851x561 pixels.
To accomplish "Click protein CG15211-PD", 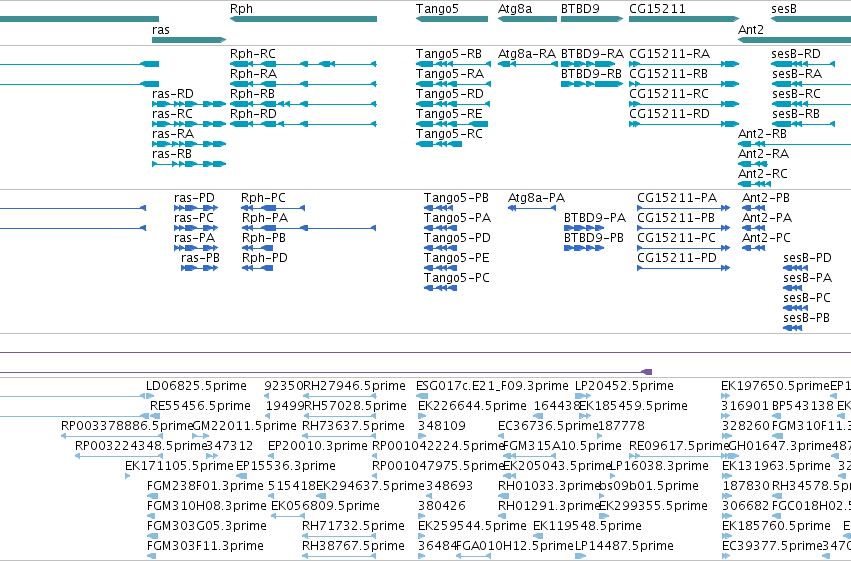I will [683, 268].
